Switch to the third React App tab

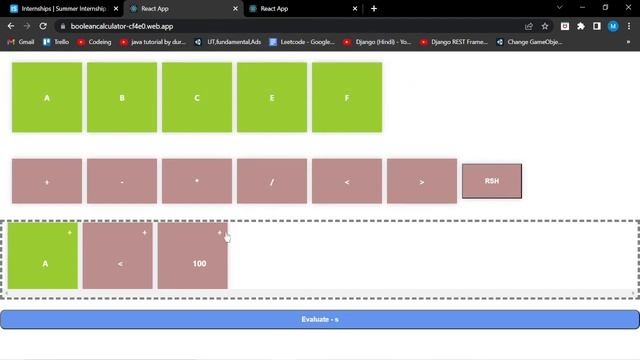(x=302, y=9)
